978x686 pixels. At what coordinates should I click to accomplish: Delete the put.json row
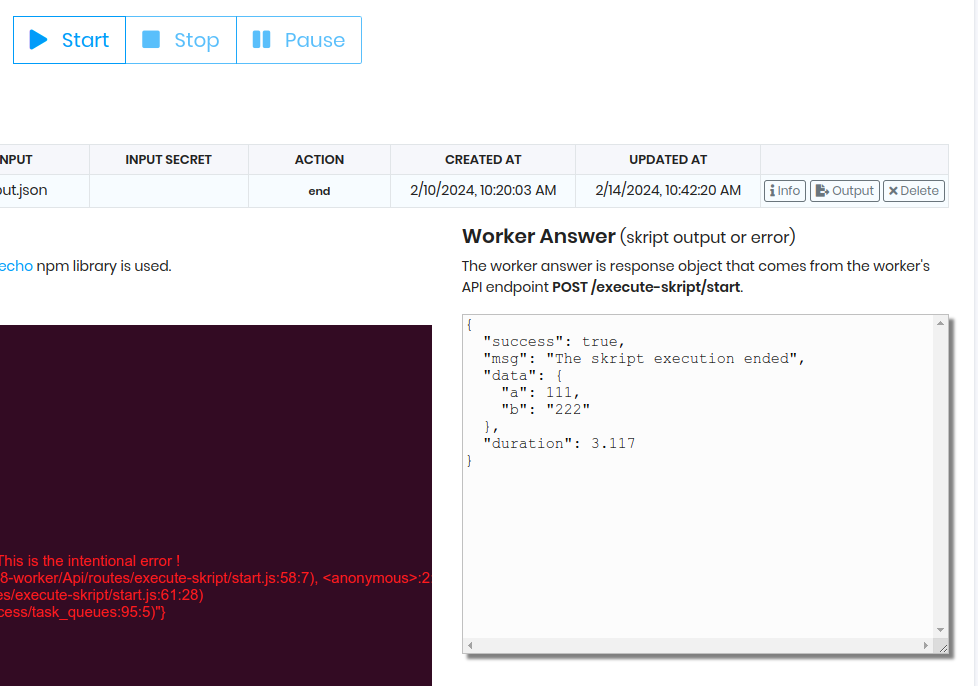coord(914,191)
